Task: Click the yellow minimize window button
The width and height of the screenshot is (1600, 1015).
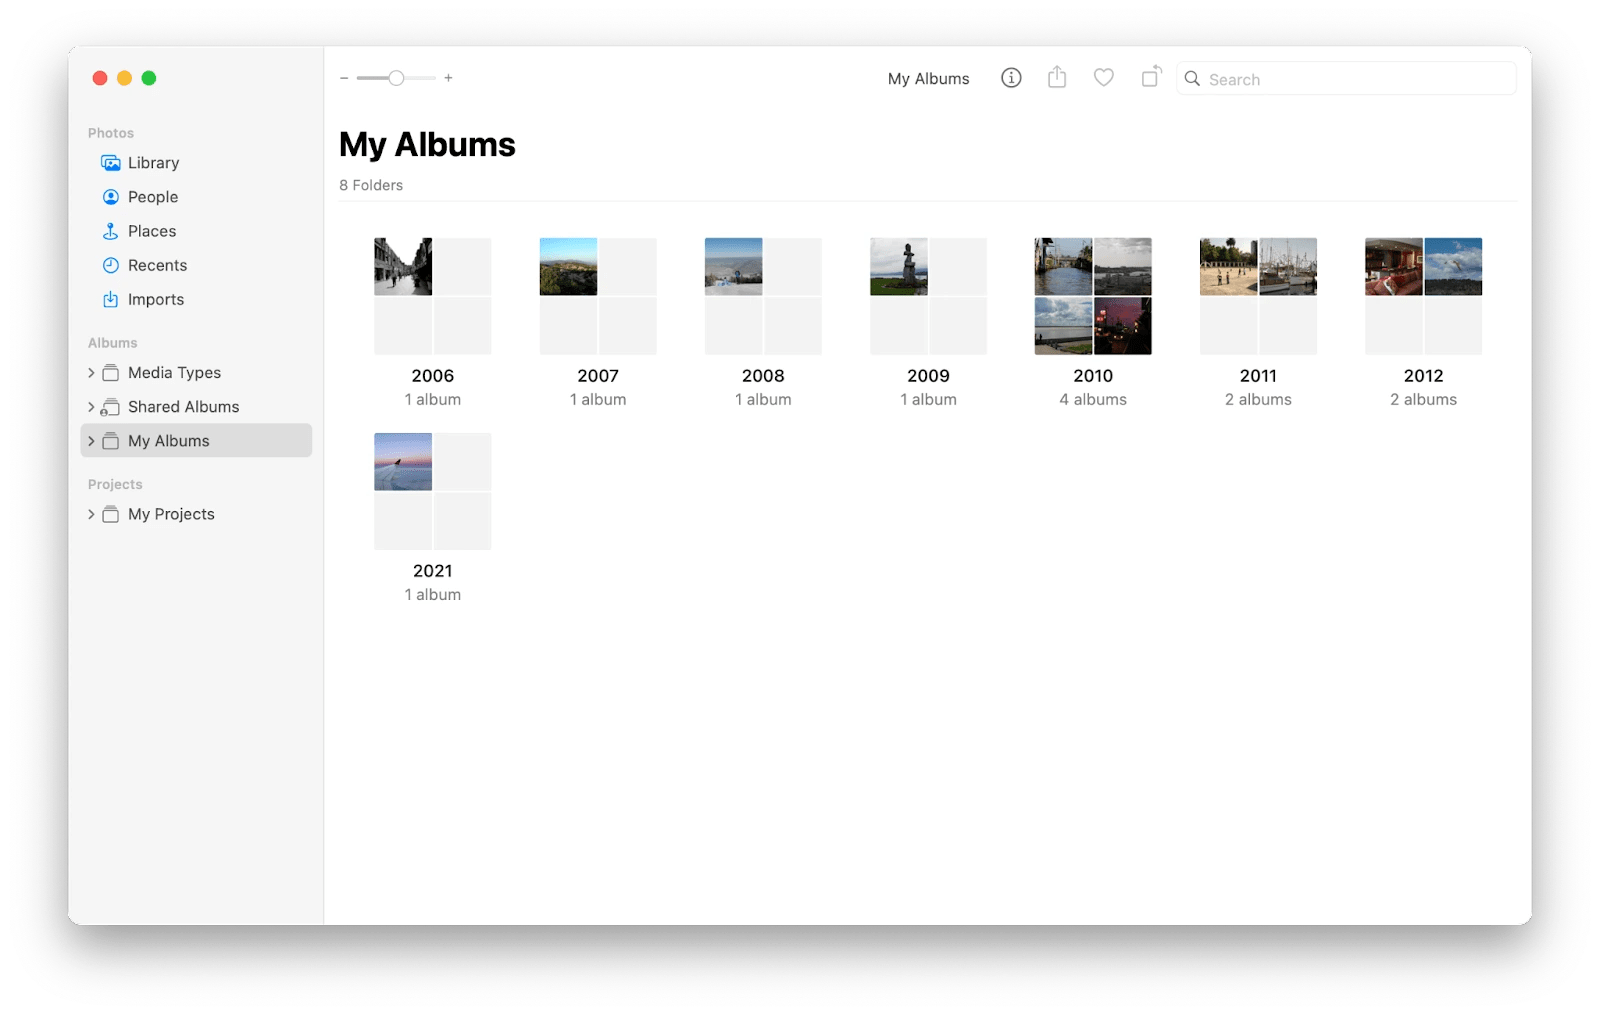Action: pos(124,78)
